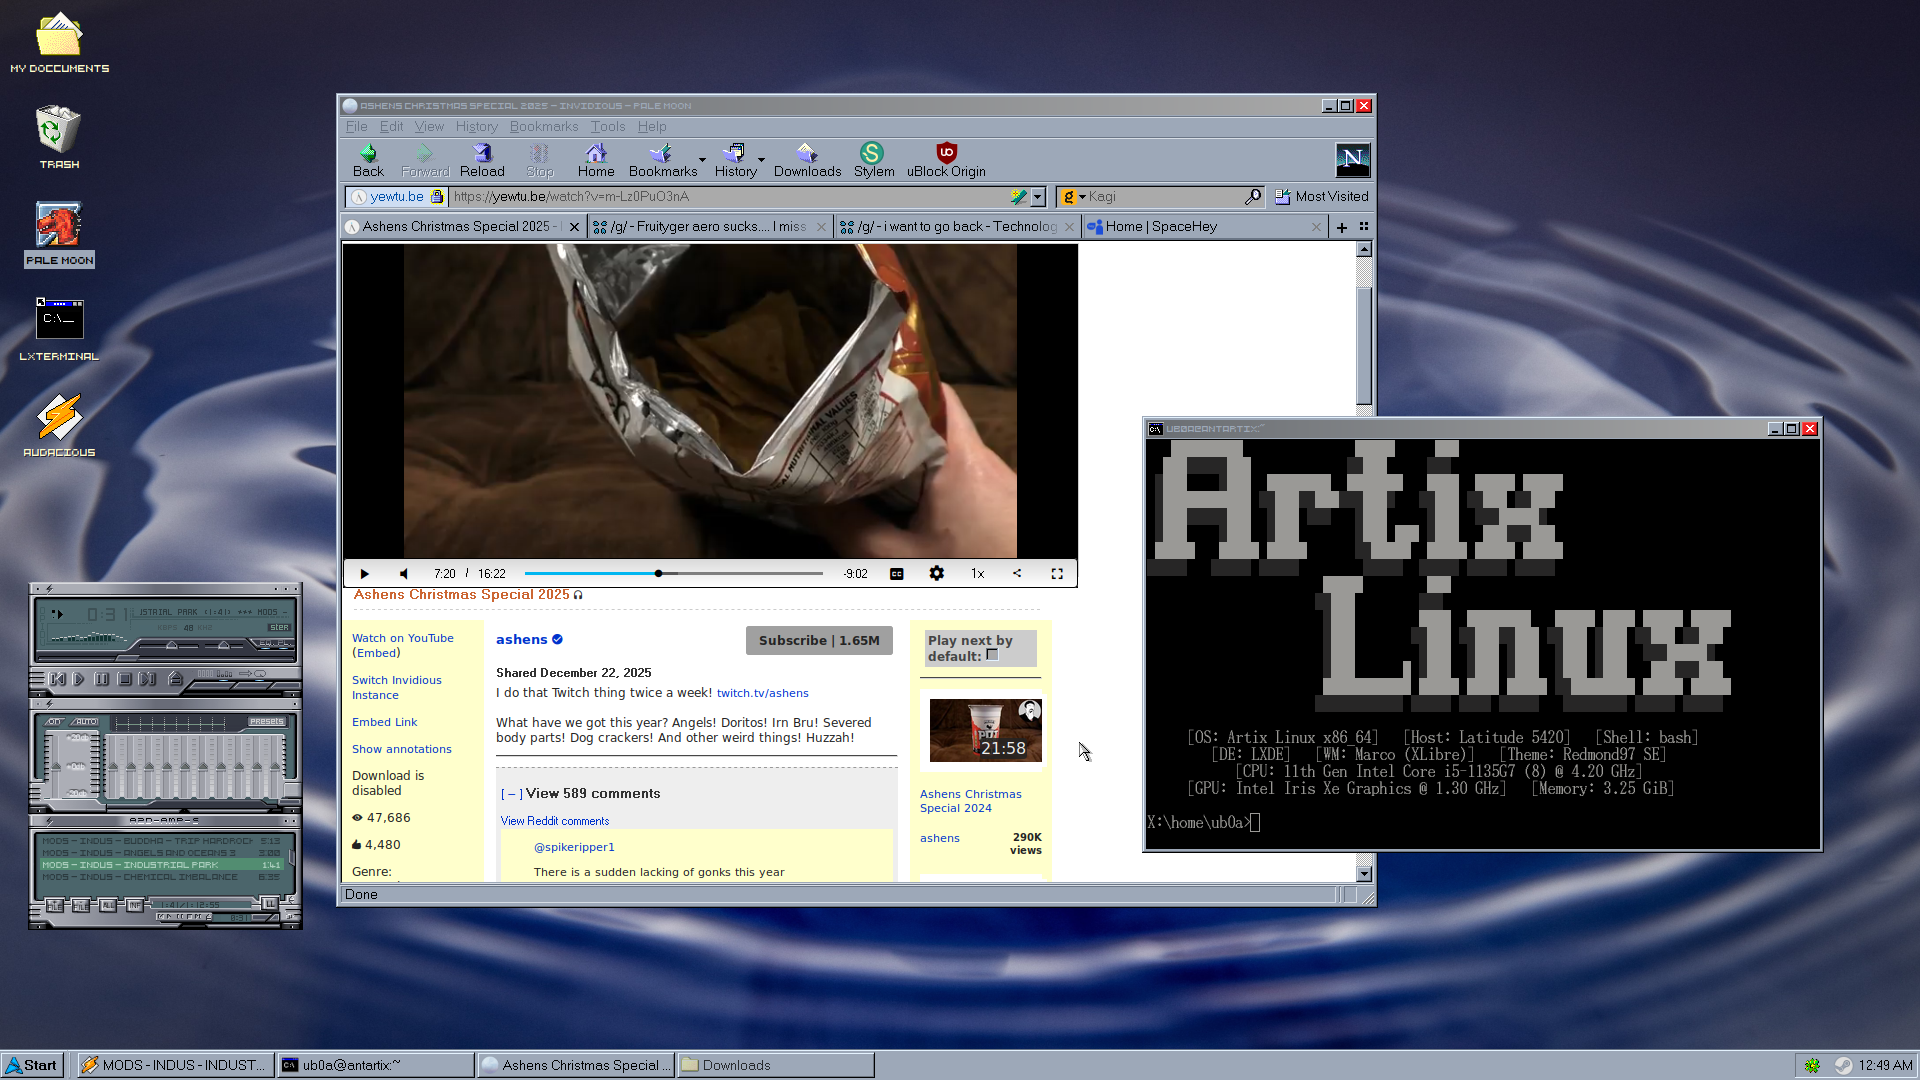
Task: Expand the History toolbar dropdown arrow
Action: click(x=762, y=160)
